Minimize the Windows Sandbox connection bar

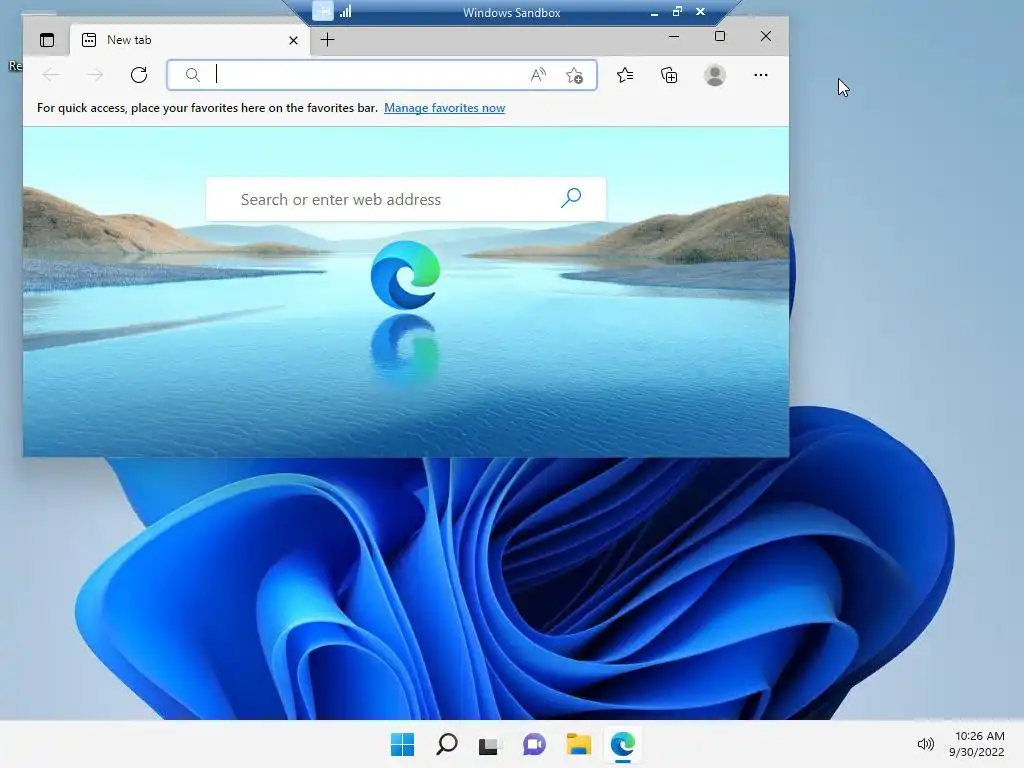tap(654, 12)
